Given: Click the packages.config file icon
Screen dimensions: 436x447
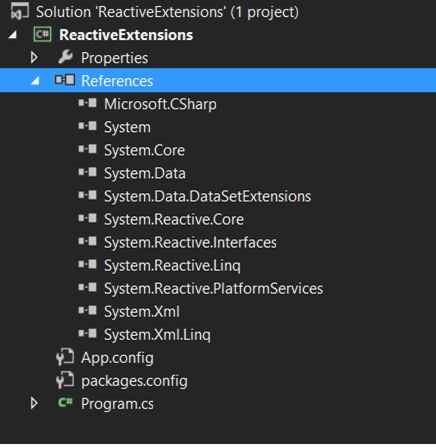Looking at the screenshot, I should [x=65, y=380].
